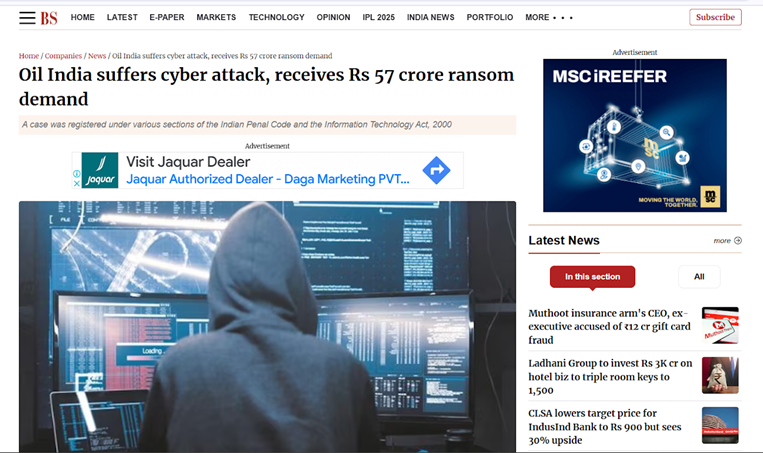Click the arrow icon beside more
Screen dimensions: 763x453
738,240
